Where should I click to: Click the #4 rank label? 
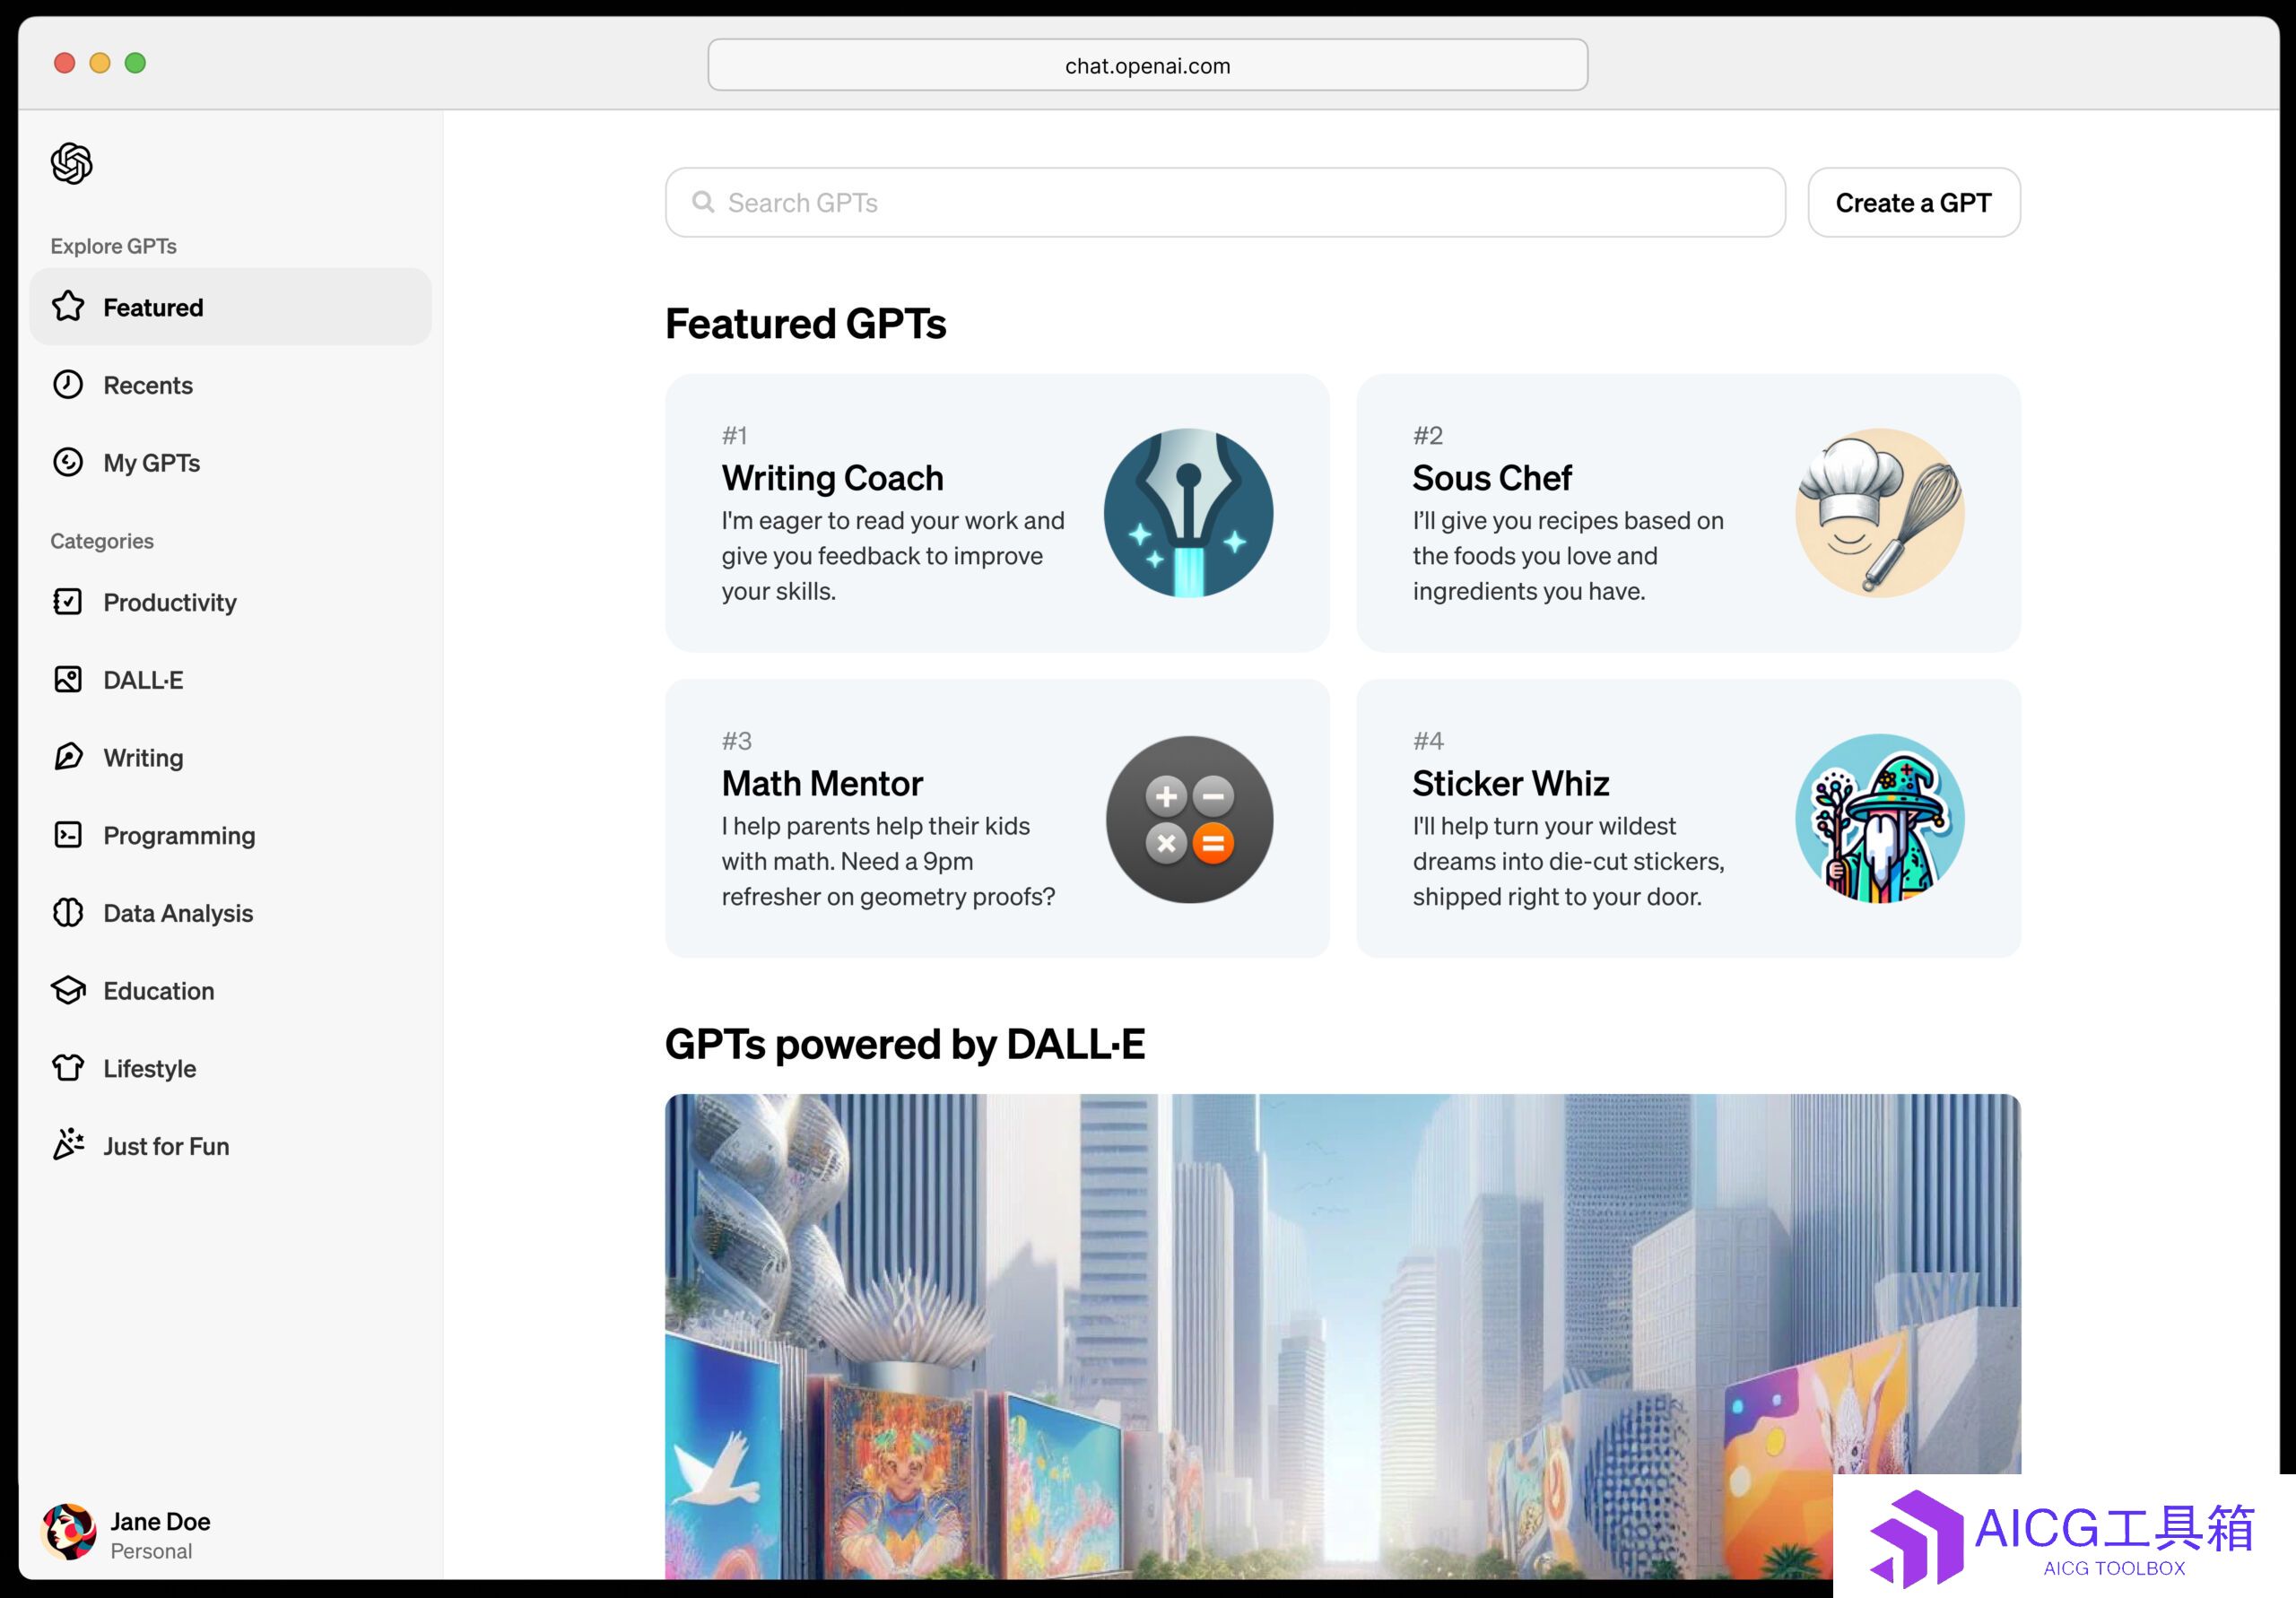[1428, 741]
